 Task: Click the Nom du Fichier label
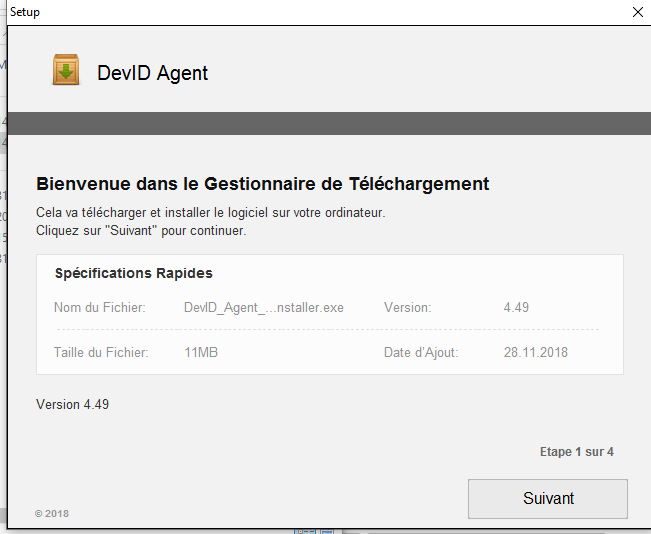click(x=99, y=308)
